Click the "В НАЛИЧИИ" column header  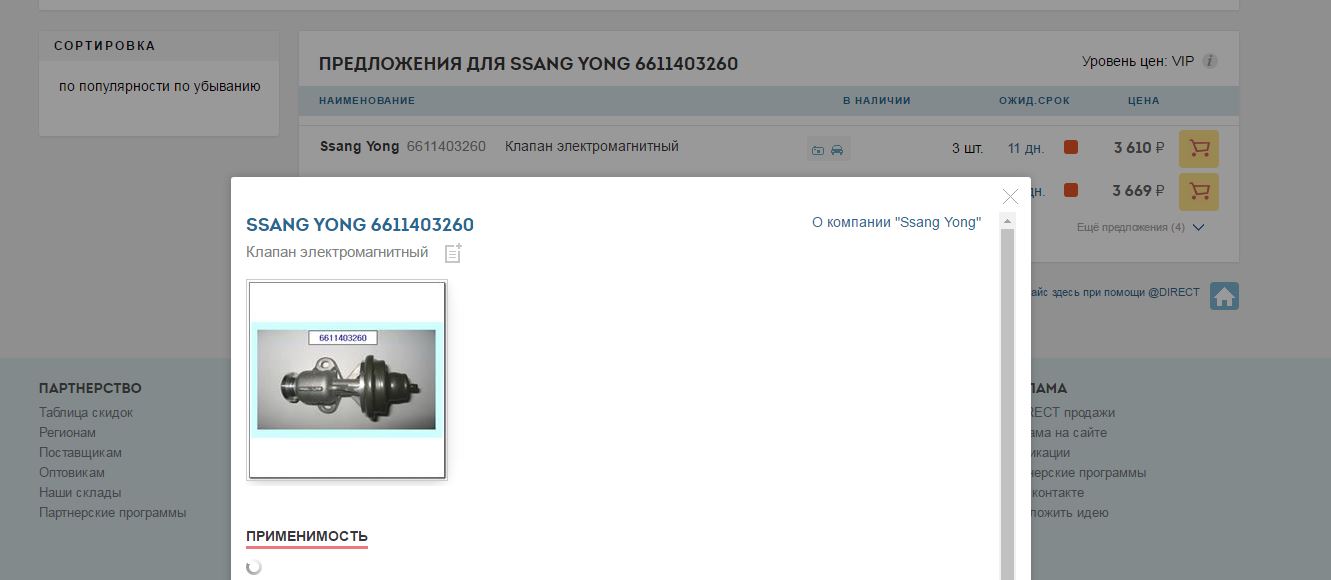pyautogui.click(x=877, y=100)
